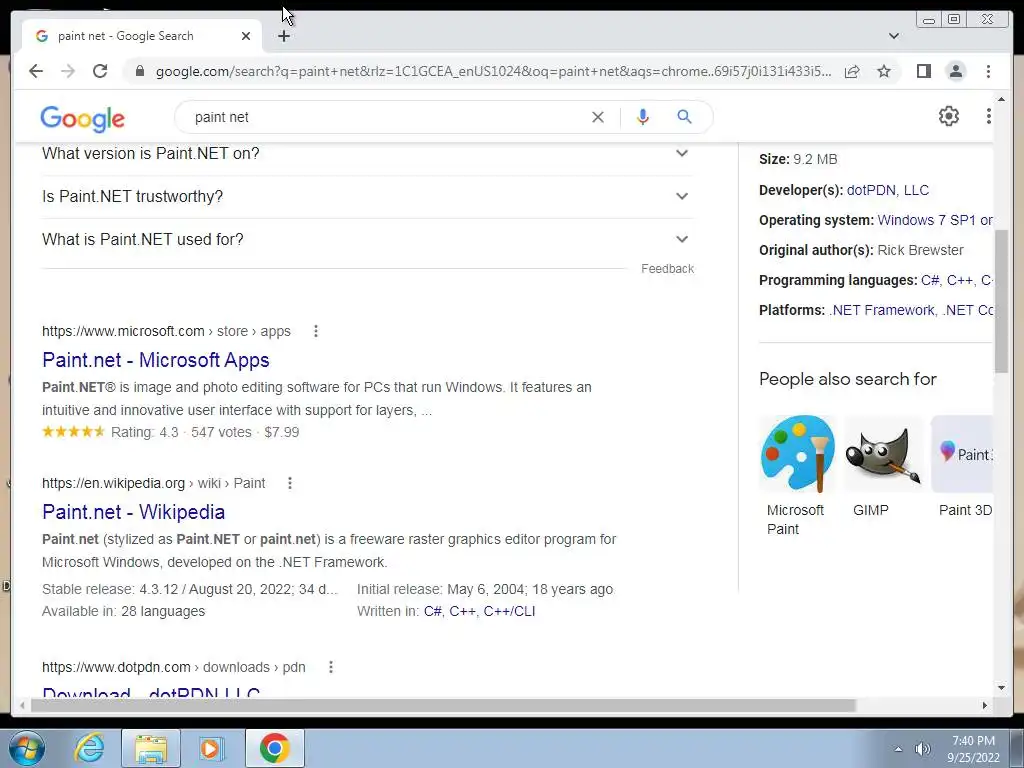The height and width of the screenshot is (768, 1024).
Task: Launch Internet Explorer from the taskbar
Action: [89, 748]
